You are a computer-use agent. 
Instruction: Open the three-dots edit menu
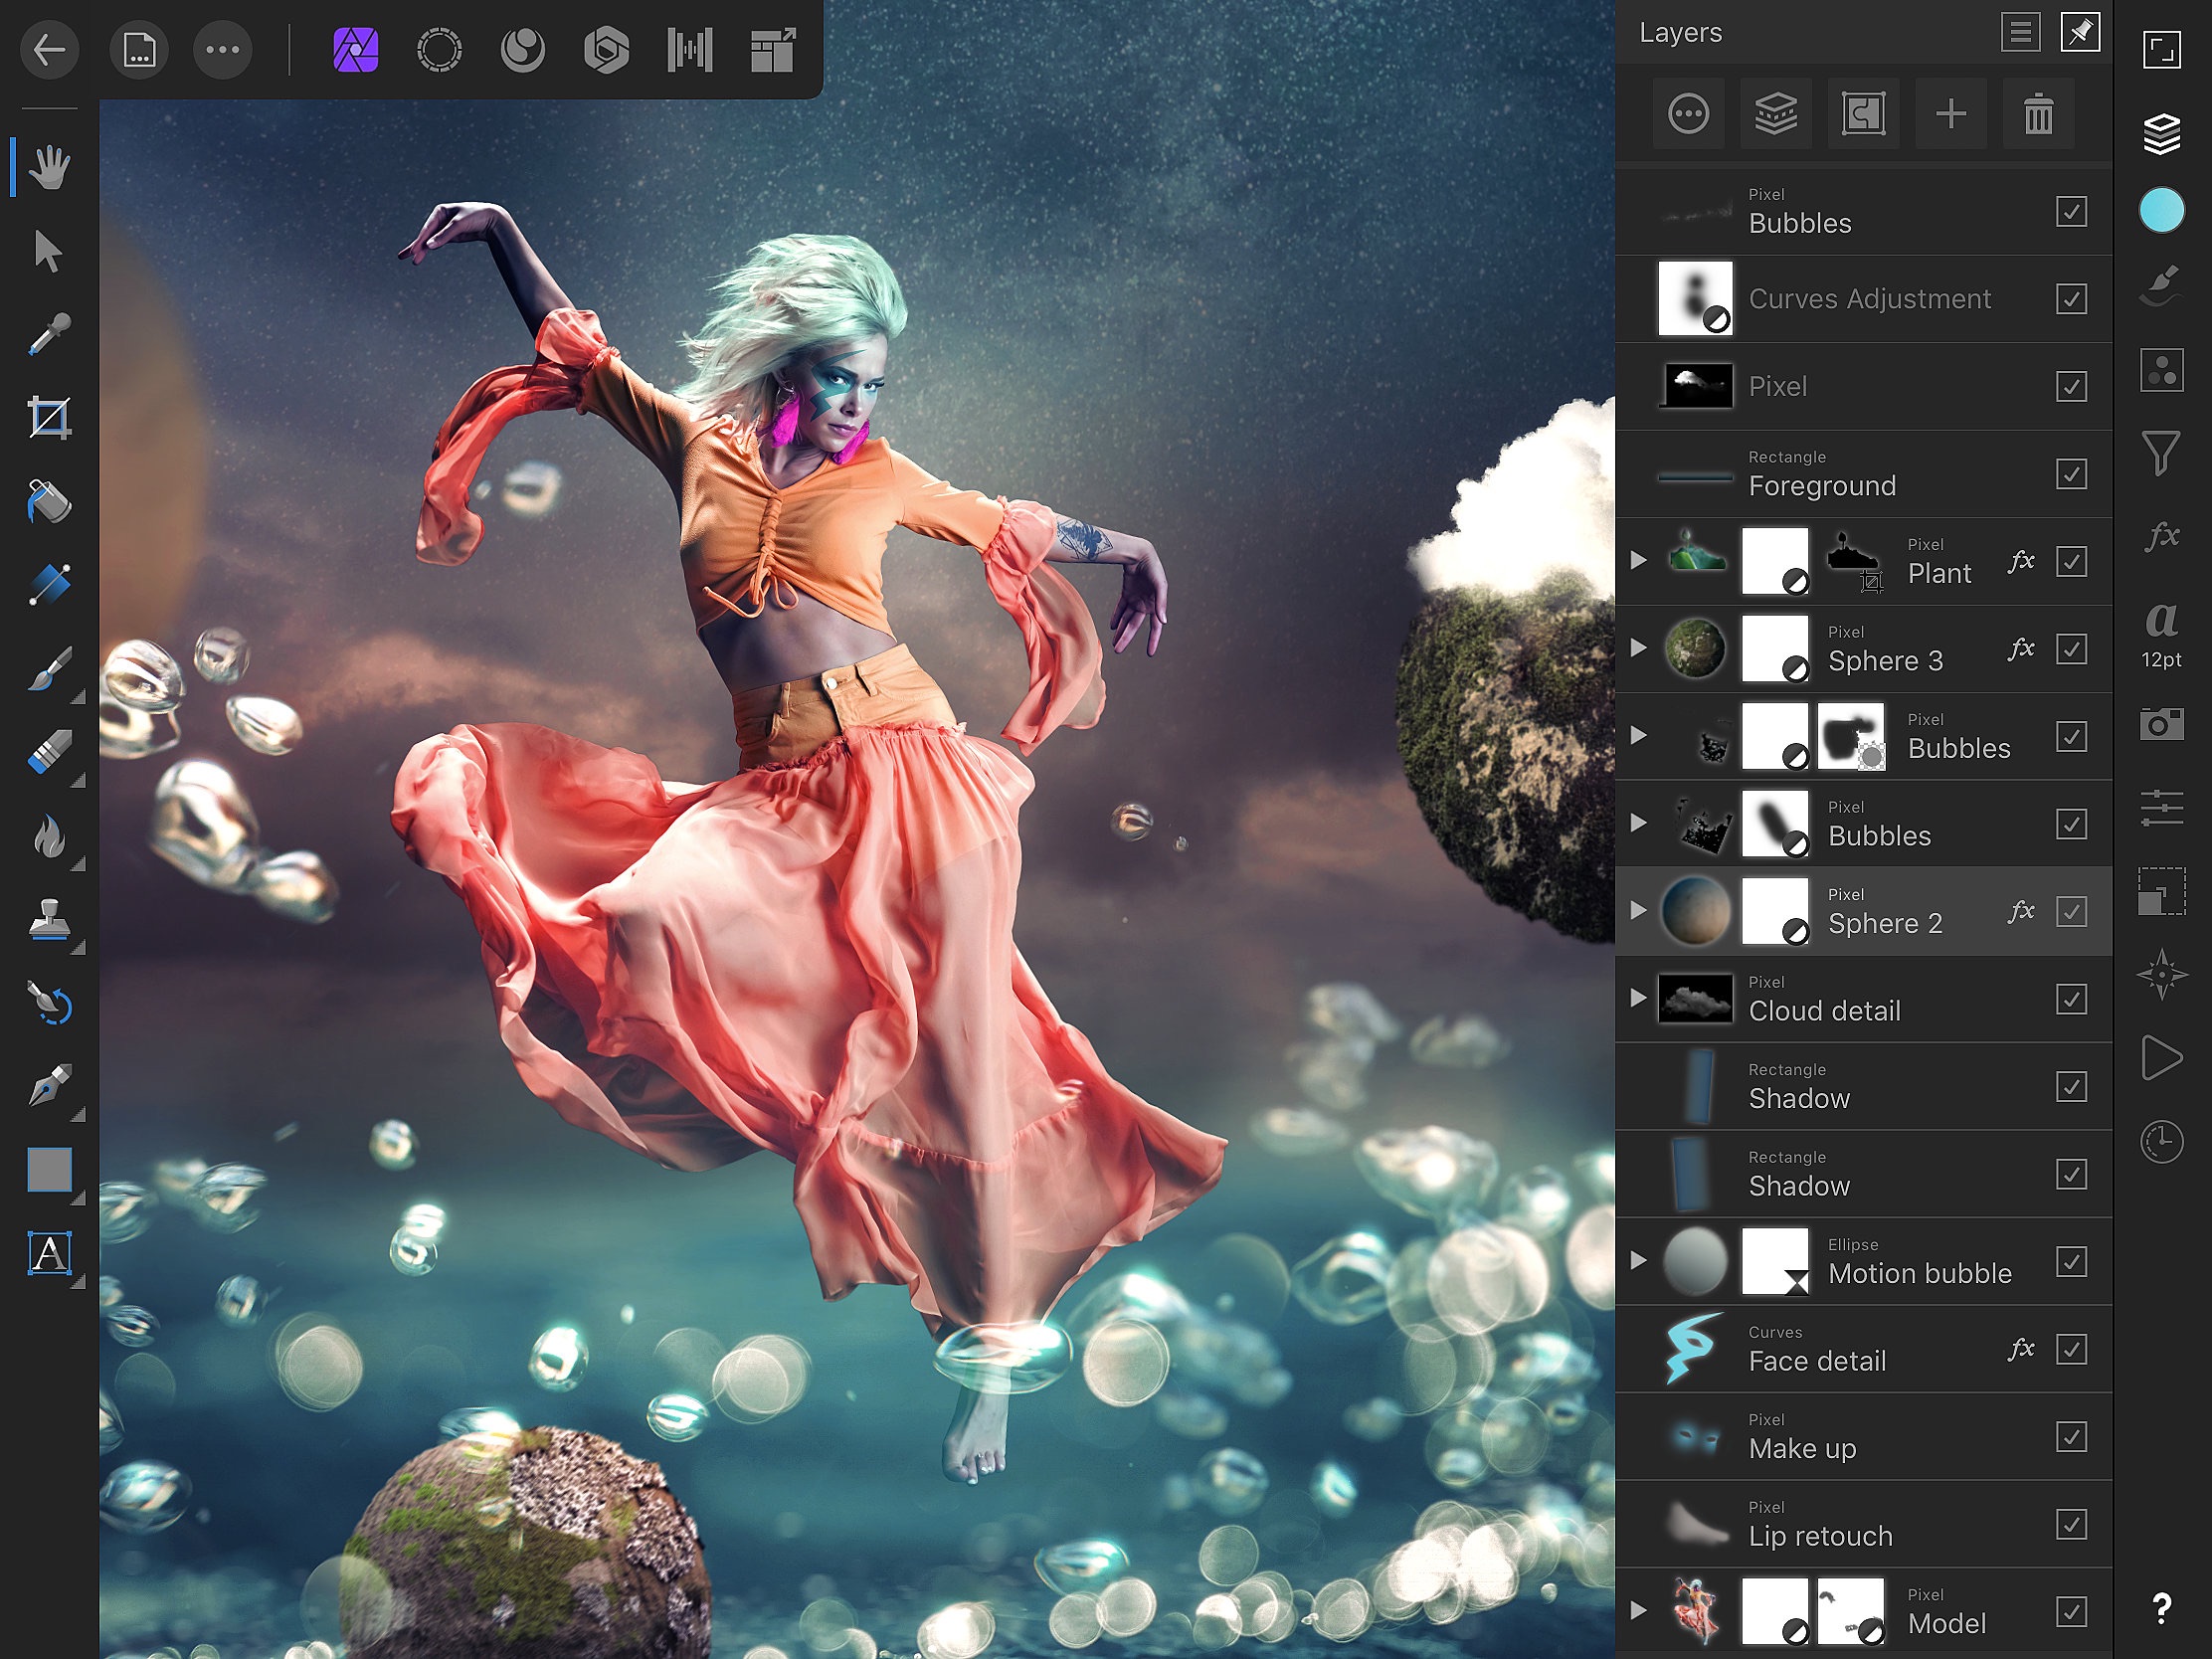[222, 49]
